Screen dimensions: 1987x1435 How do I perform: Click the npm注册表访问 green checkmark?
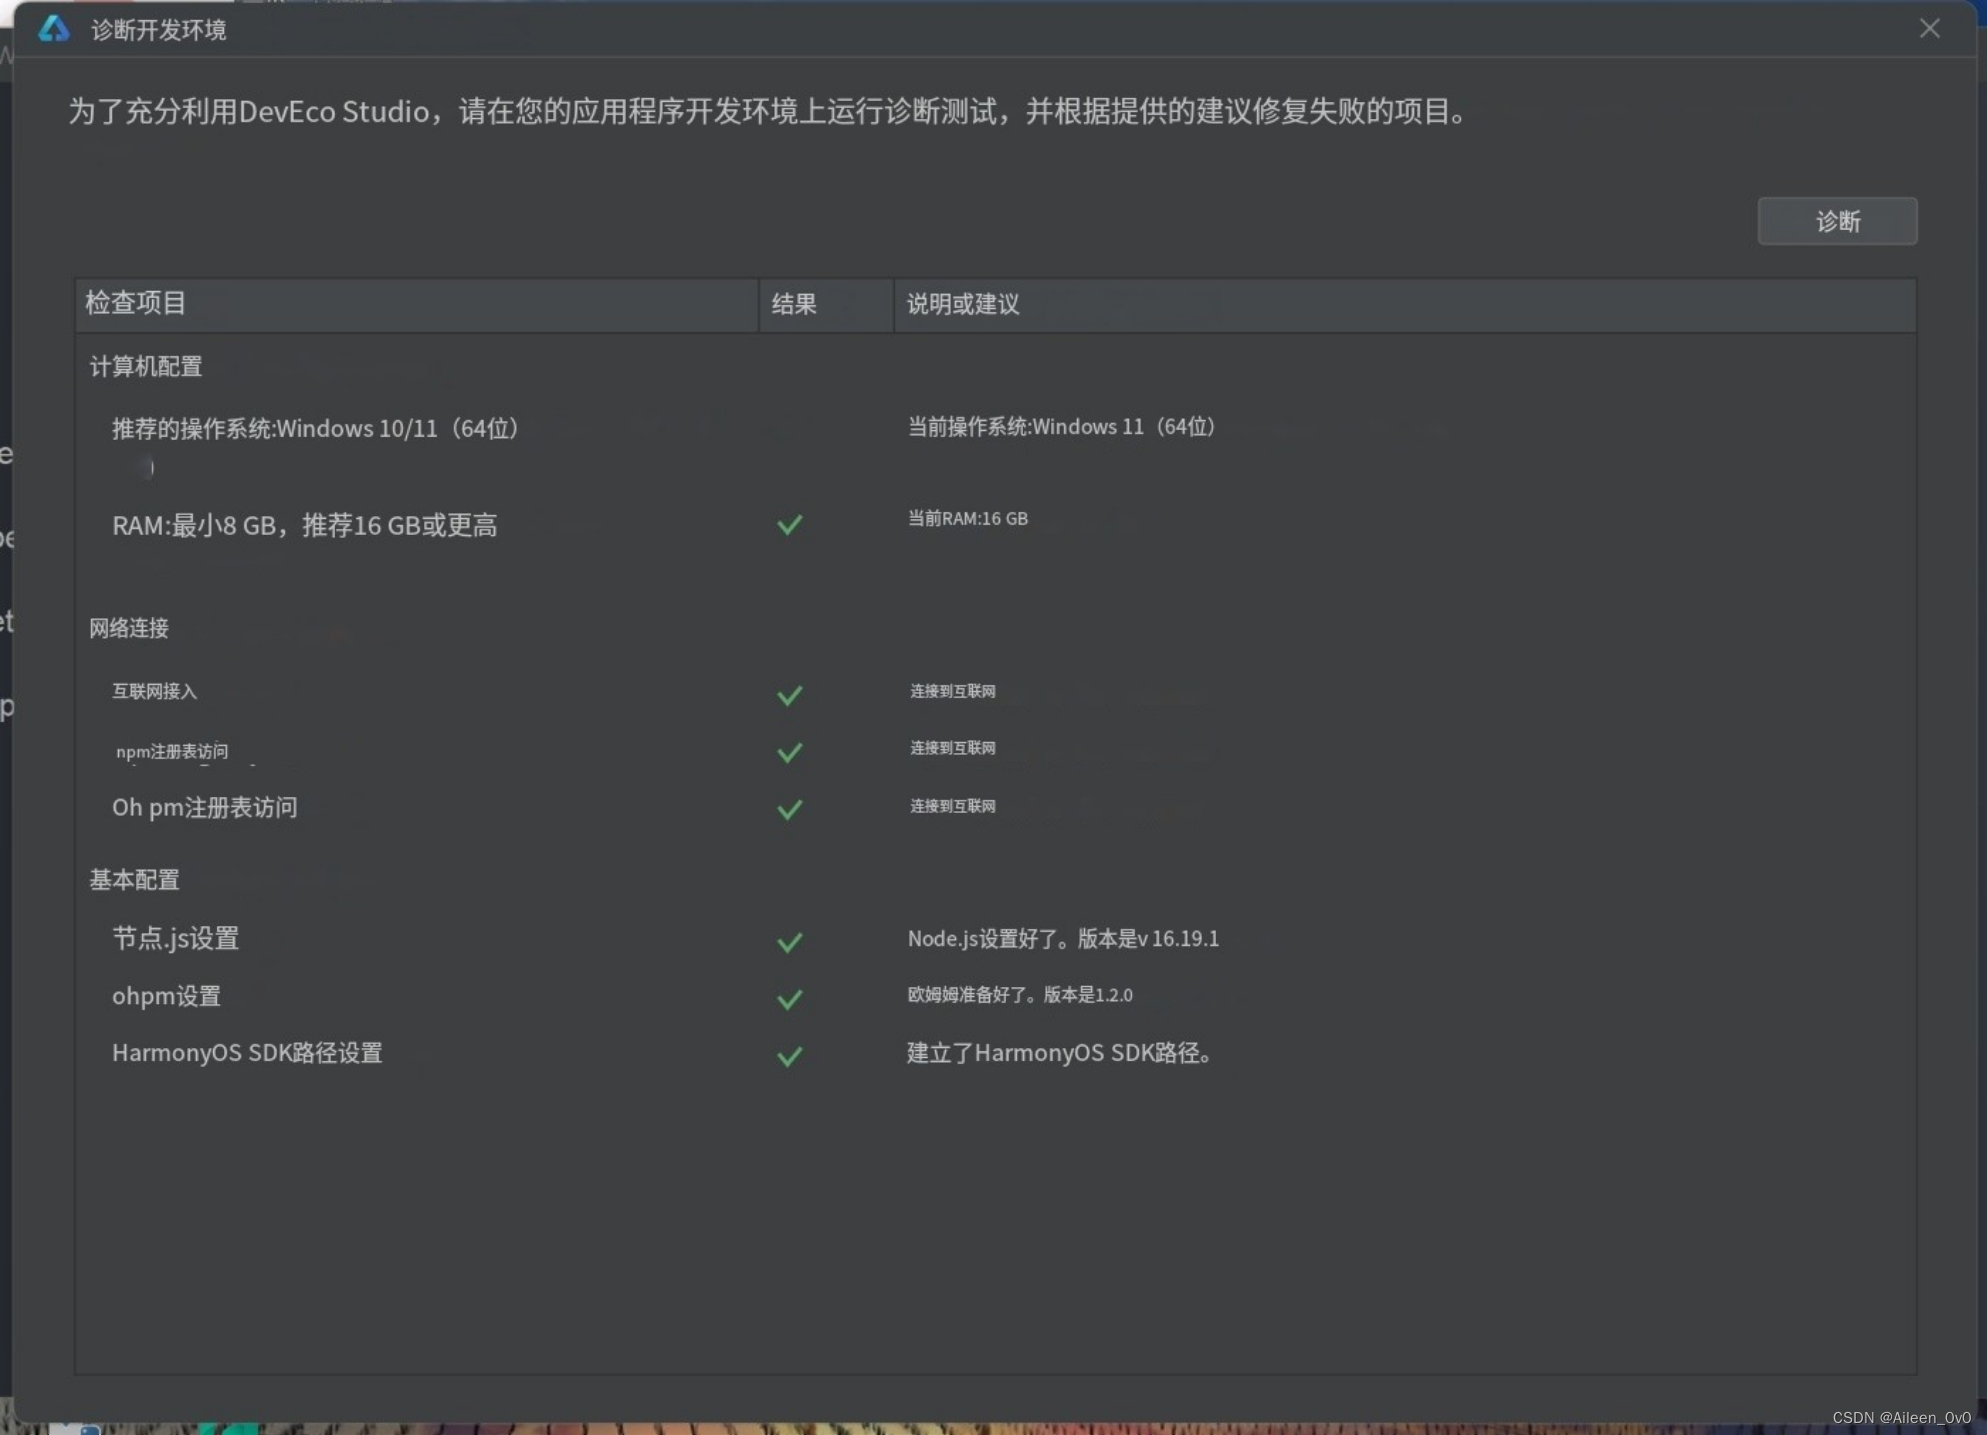coord(789,752)
